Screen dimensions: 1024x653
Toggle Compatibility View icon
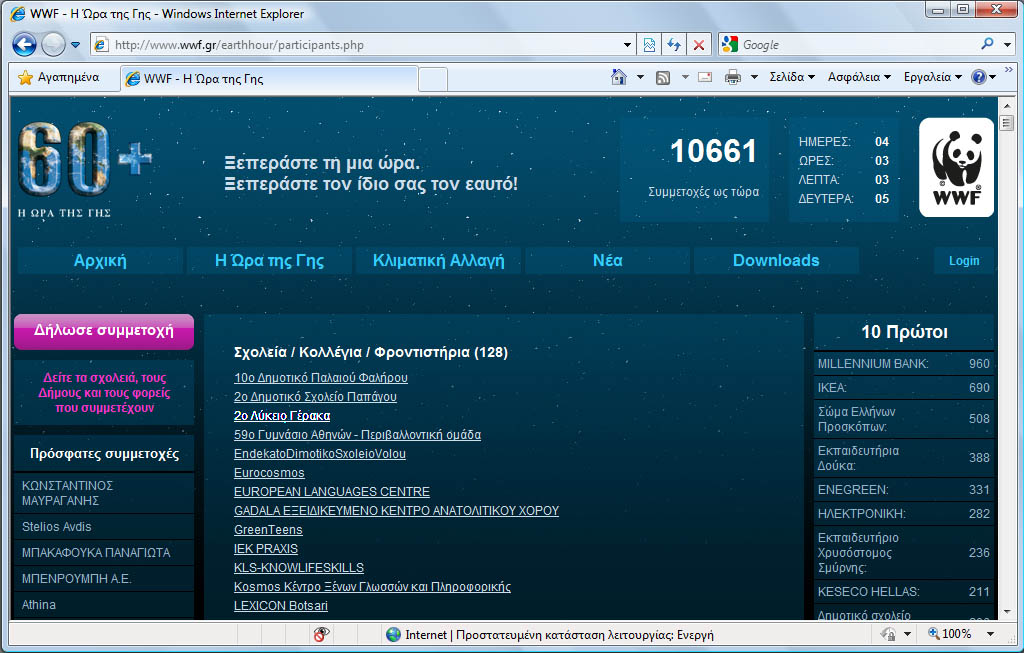pyautogui.click(x=649, y=45)
